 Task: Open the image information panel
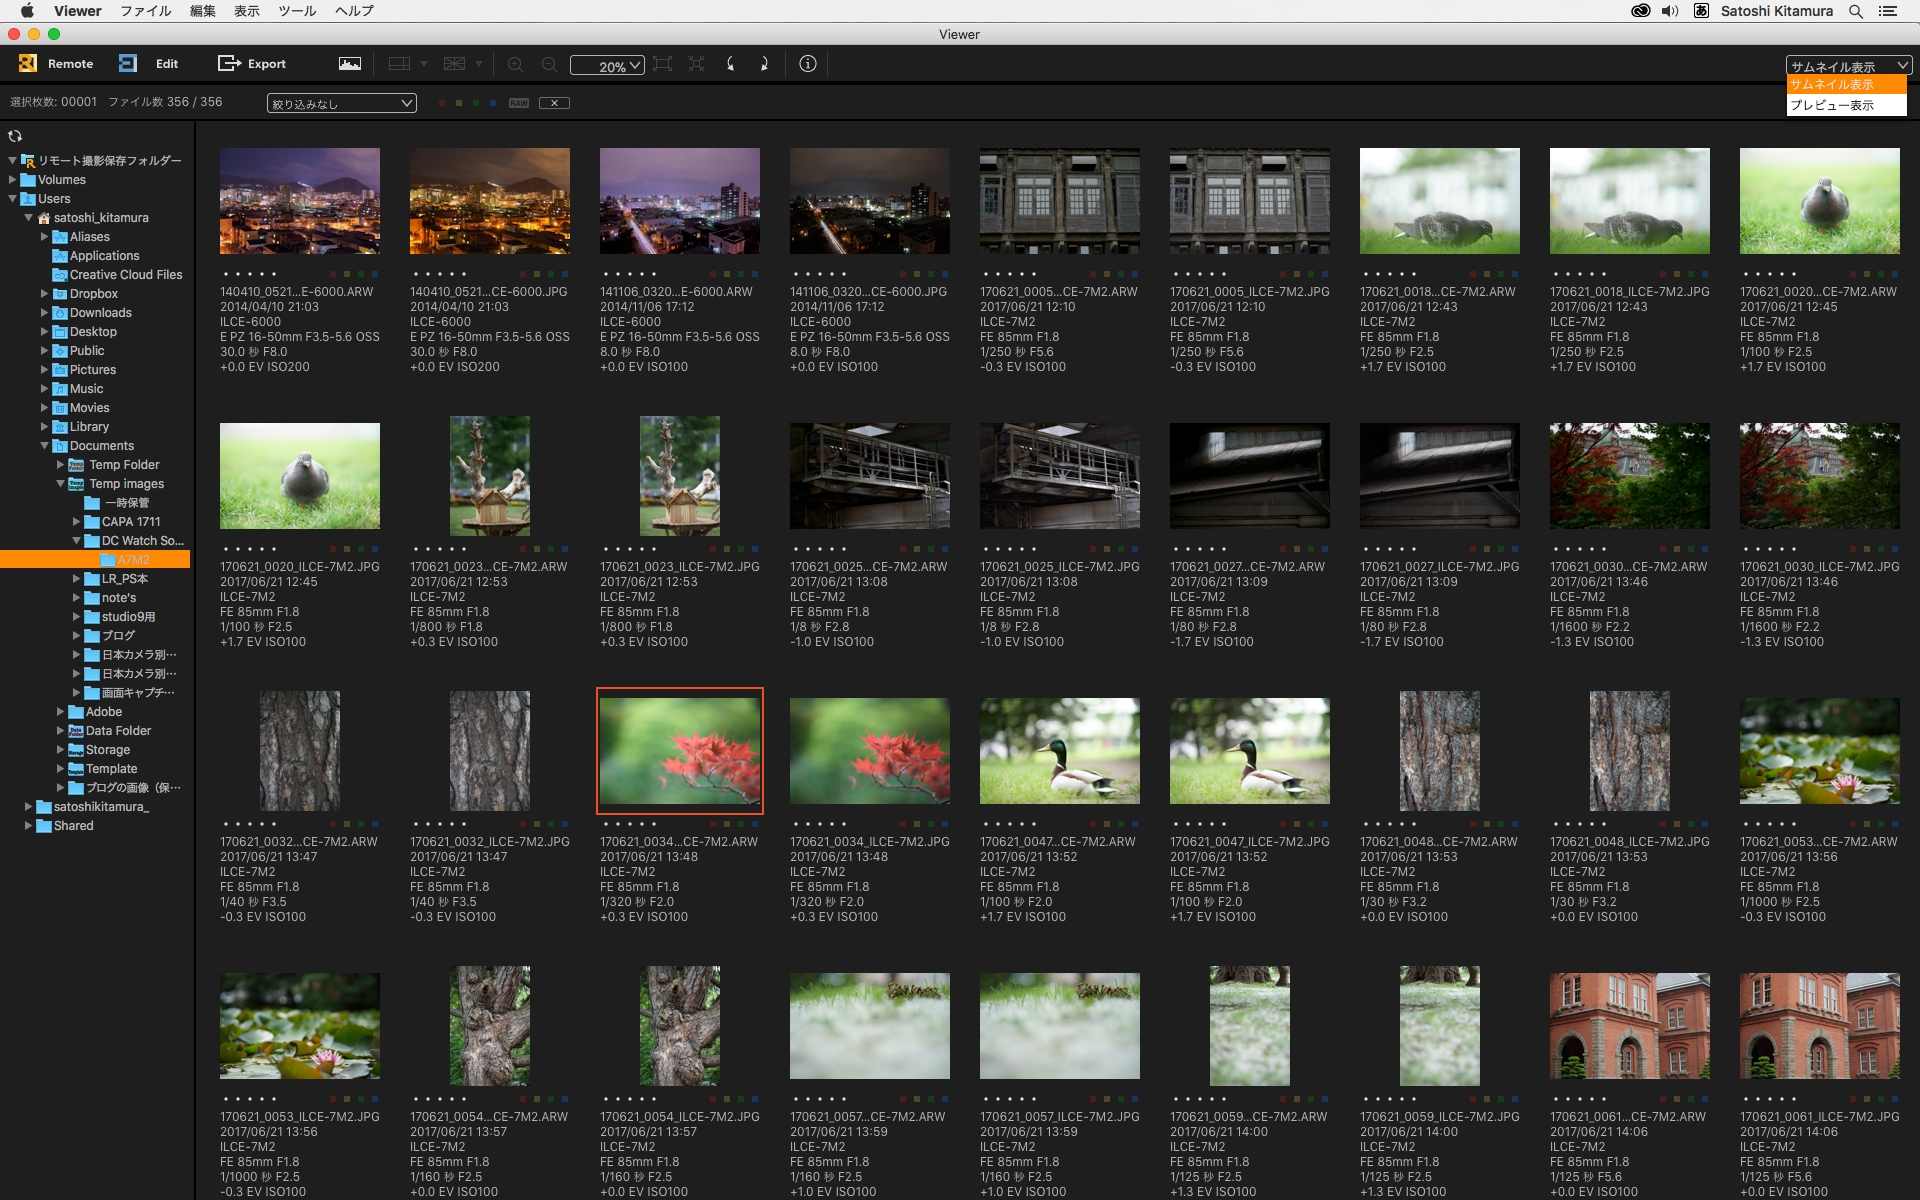[x=808, y=64]
